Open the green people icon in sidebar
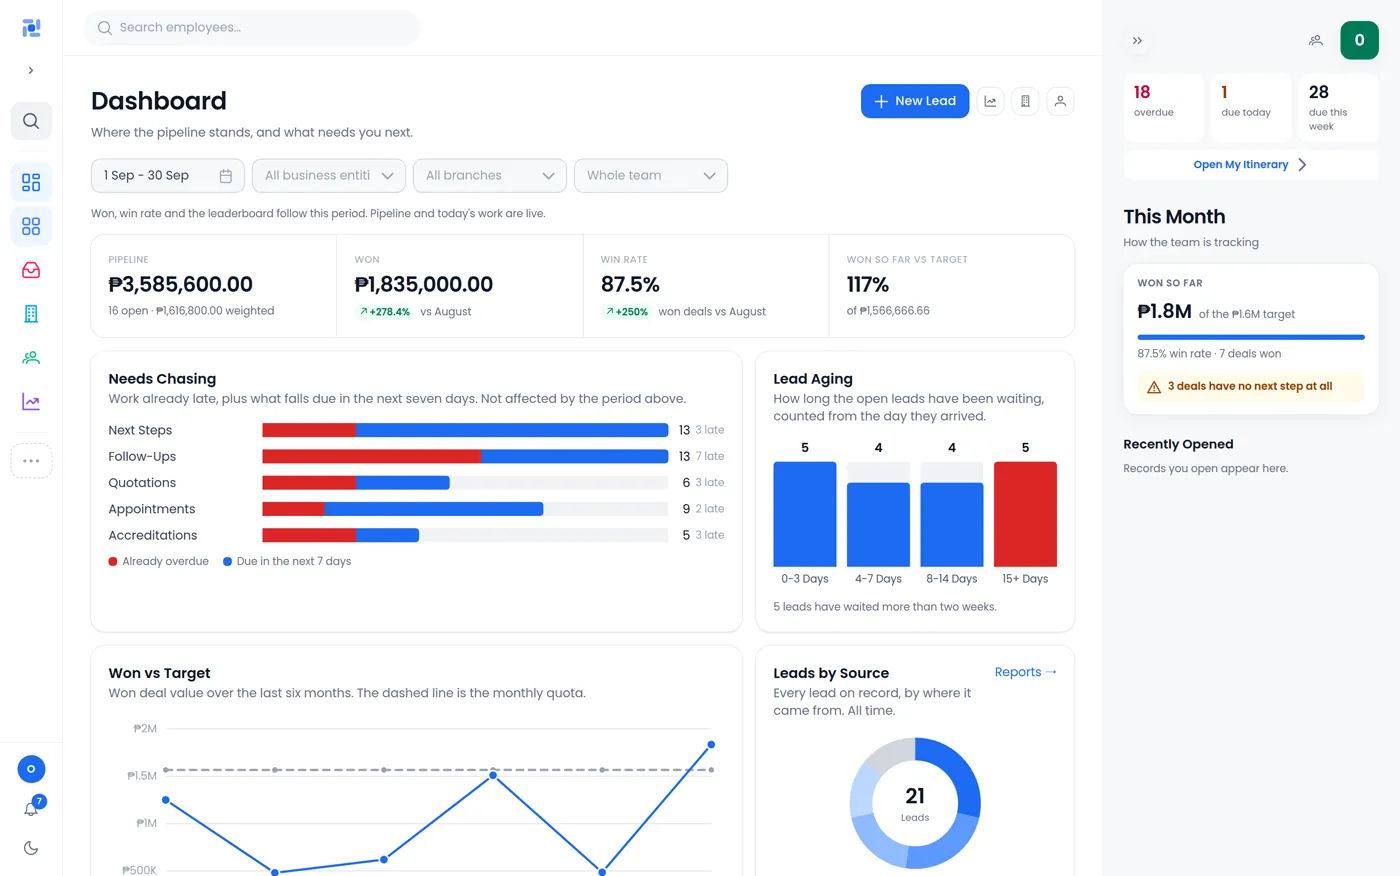 pos(31,358)
